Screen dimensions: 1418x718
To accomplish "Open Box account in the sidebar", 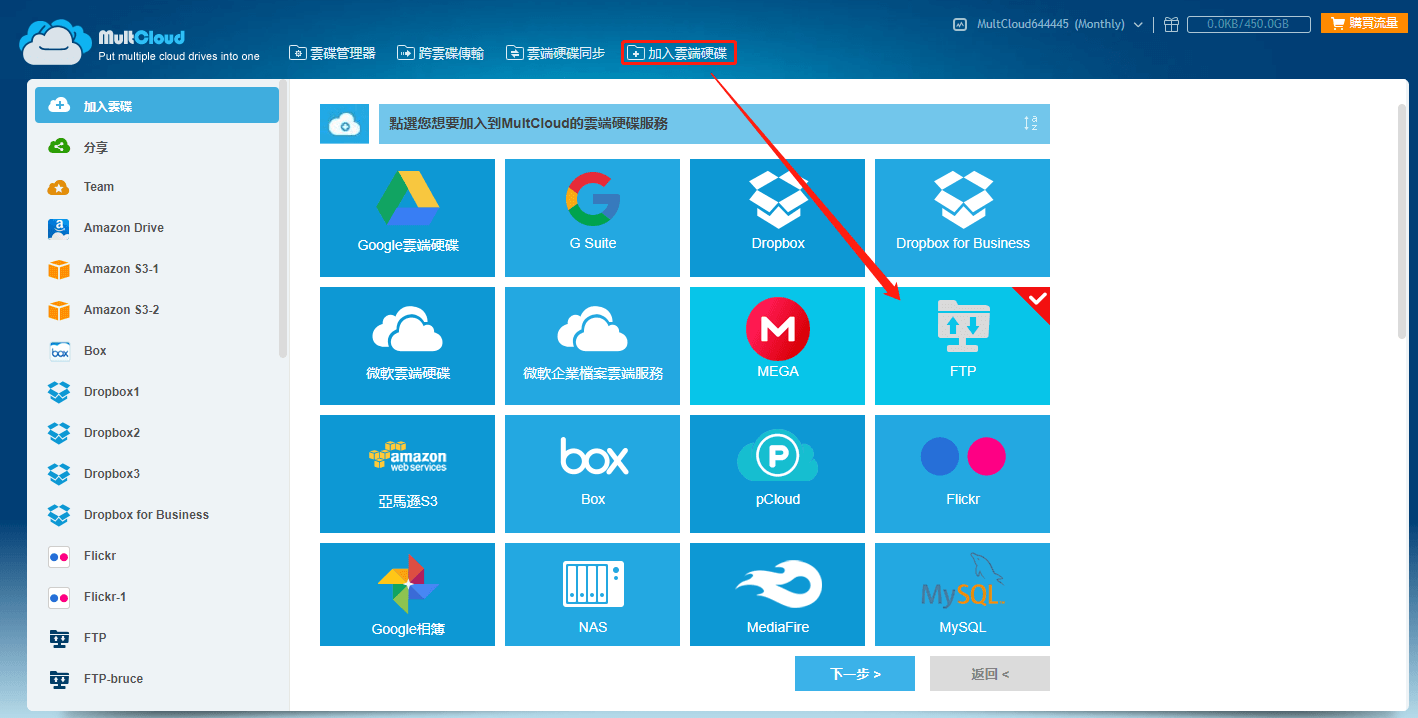I will tap(157, 351).
